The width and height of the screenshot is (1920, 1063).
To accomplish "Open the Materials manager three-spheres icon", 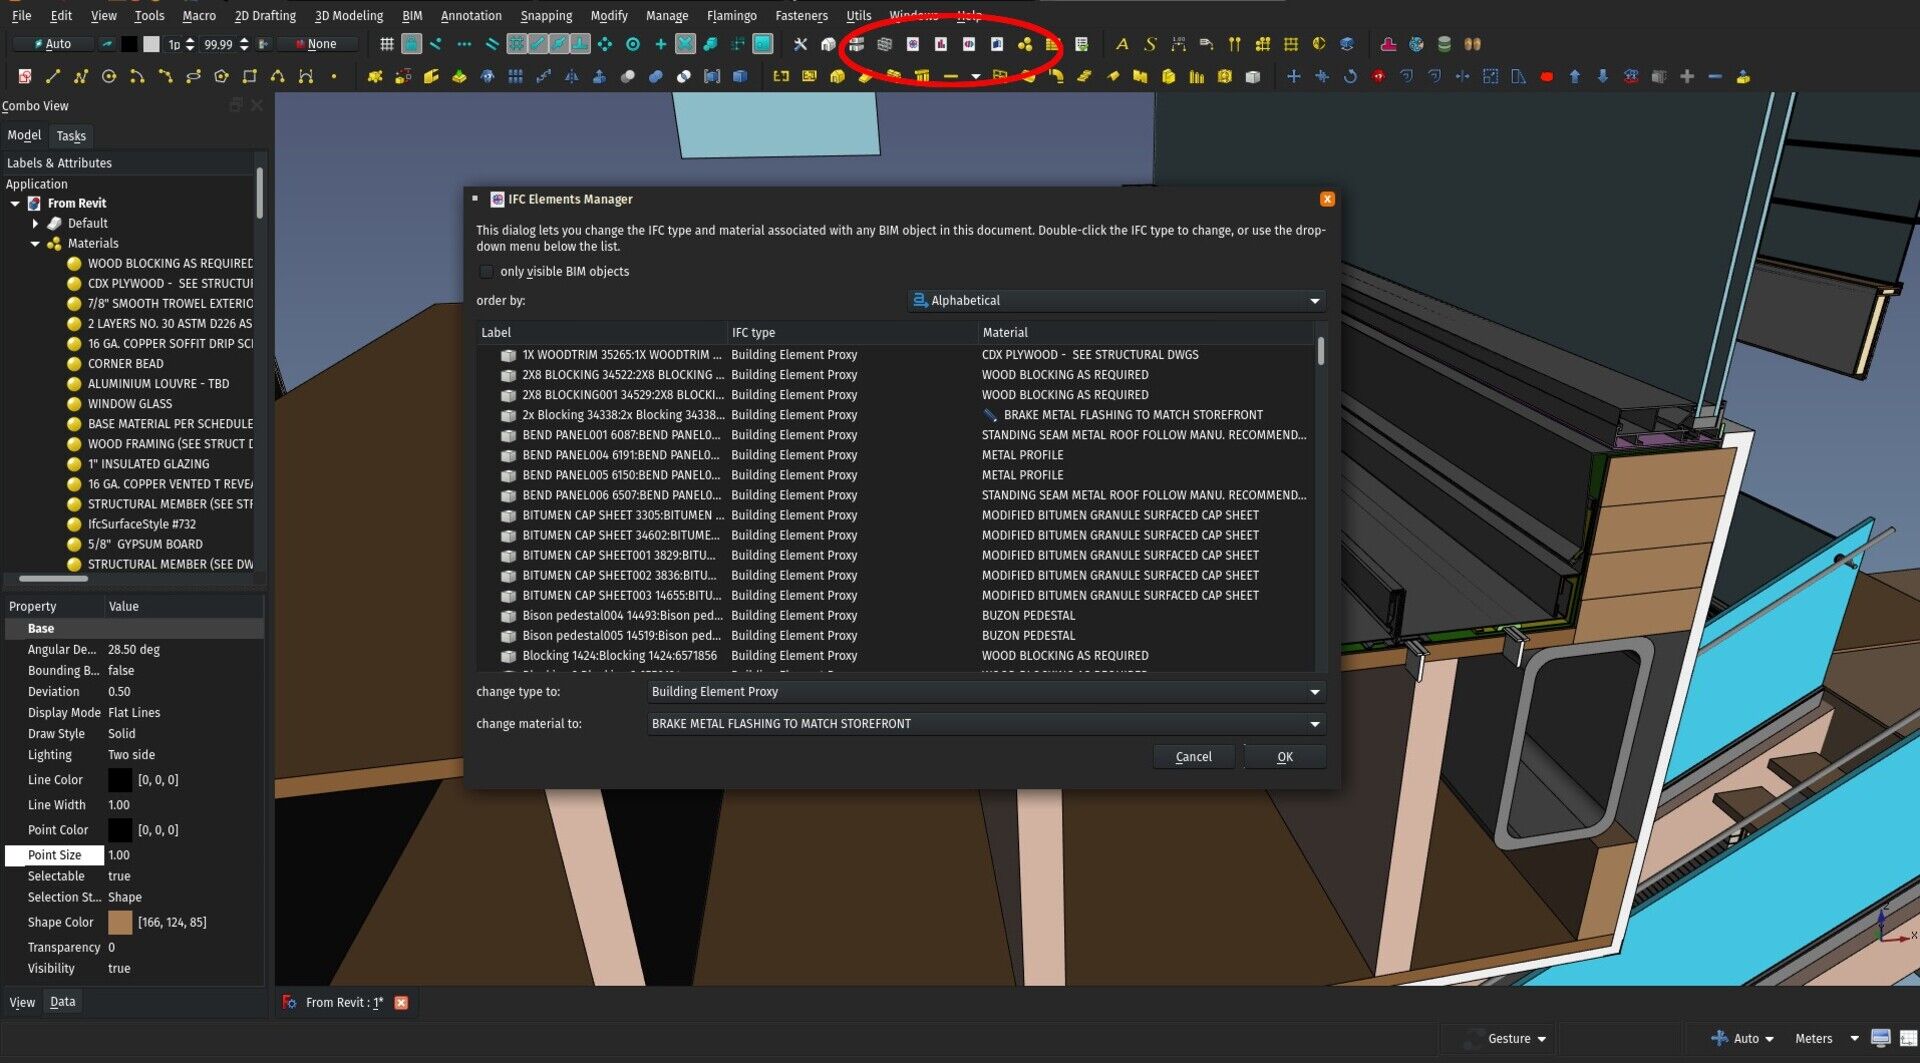I will (x=1025, y=44).
